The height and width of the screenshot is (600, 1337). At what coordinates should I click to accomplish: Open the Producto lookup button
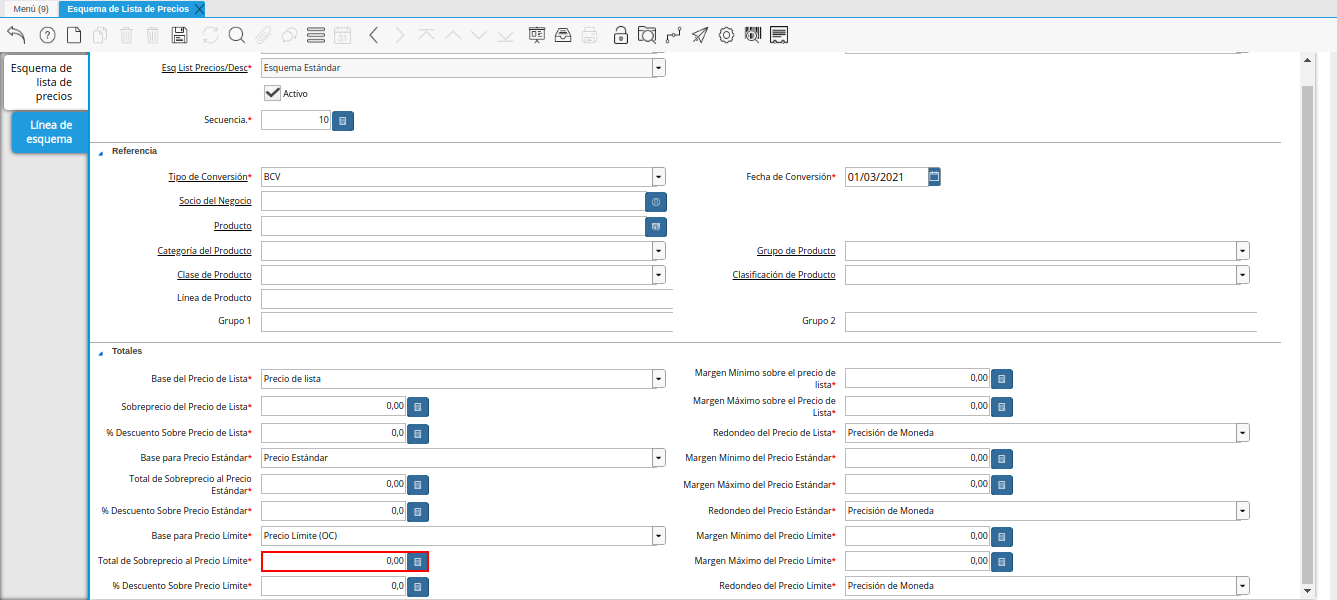656,227
